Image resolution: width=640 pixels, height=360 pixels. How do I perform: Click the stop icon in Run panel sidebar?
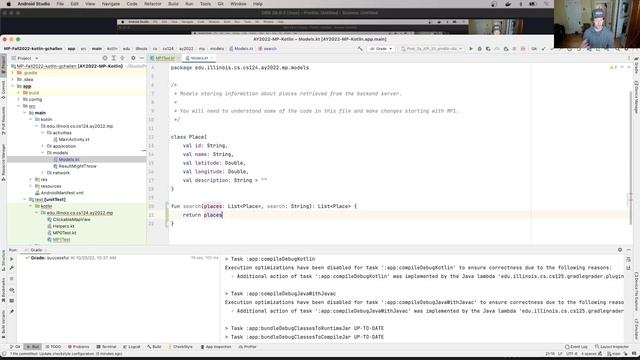pos(12,279)
